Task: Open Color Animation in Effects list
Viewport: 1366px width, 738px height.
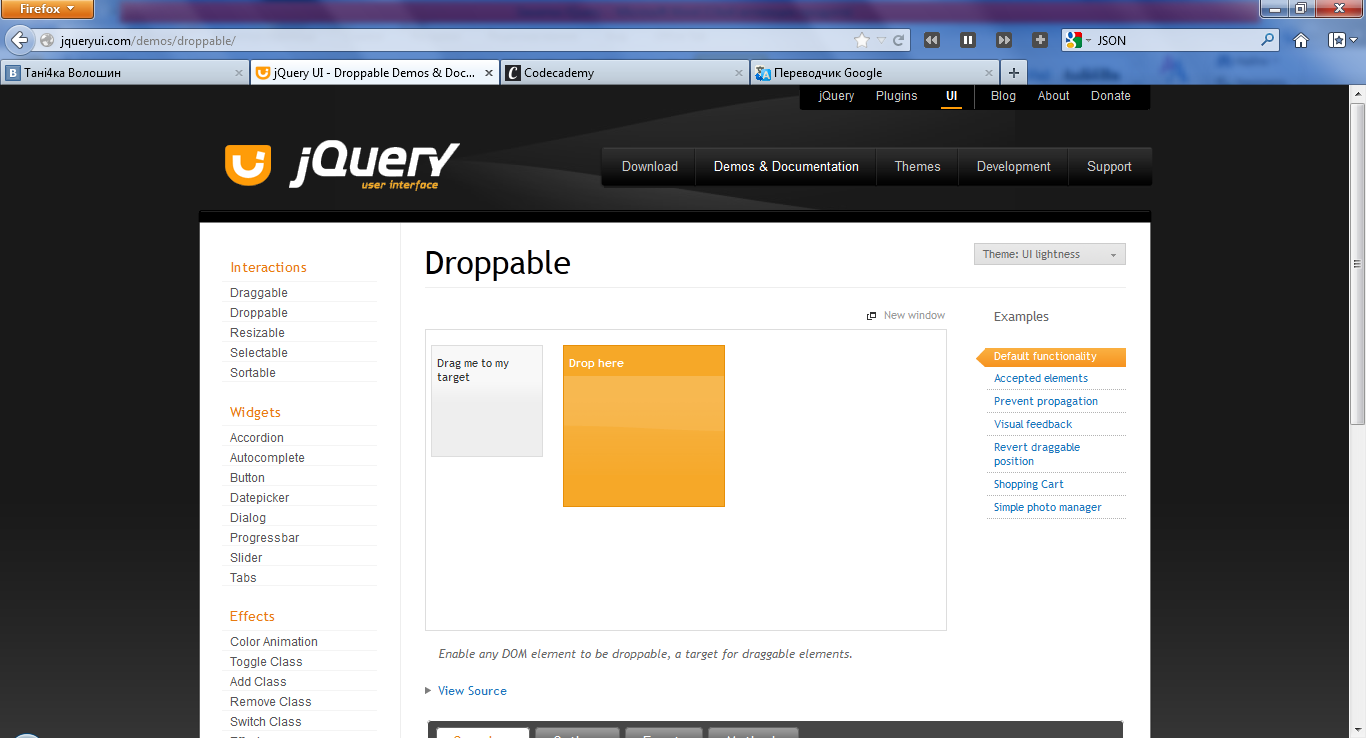Action: pos(274,642)
